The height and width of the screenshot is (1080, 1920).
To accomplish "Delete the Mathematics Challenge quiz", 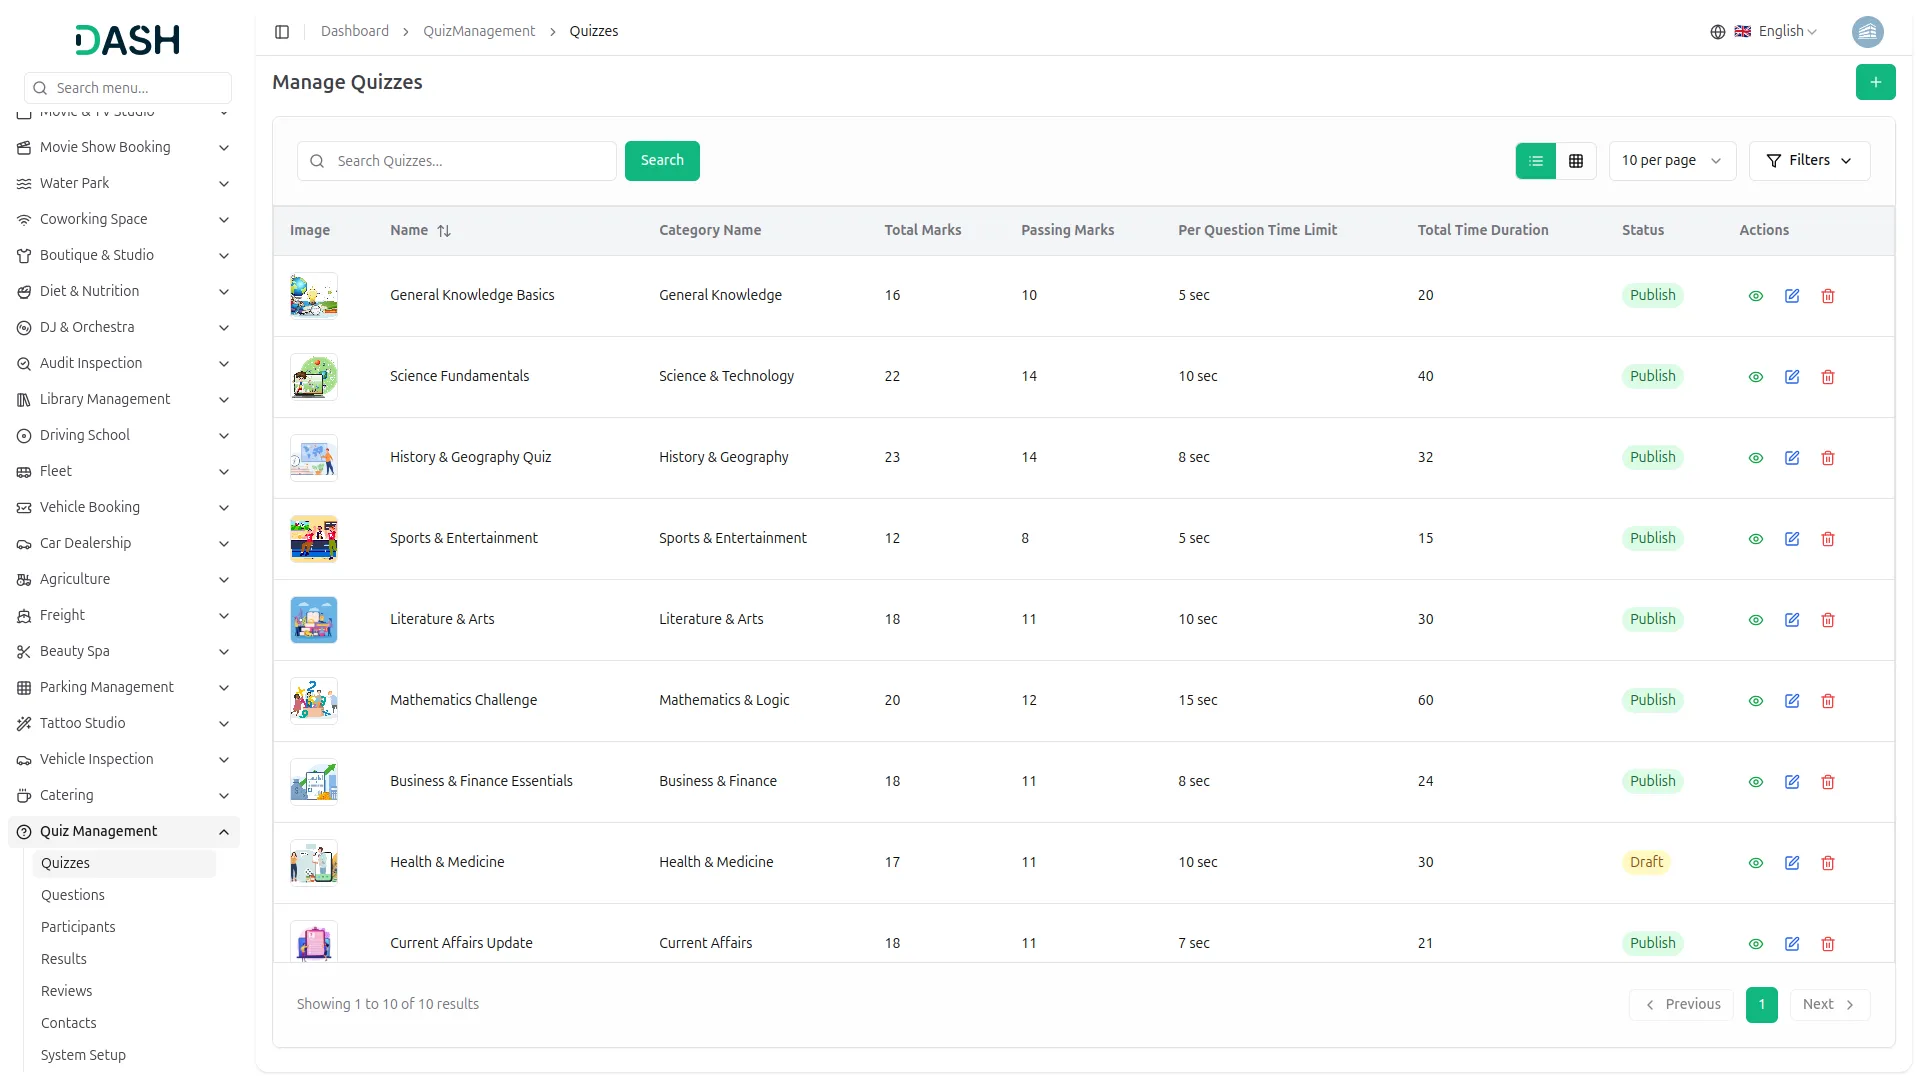I will [1828, 701].
